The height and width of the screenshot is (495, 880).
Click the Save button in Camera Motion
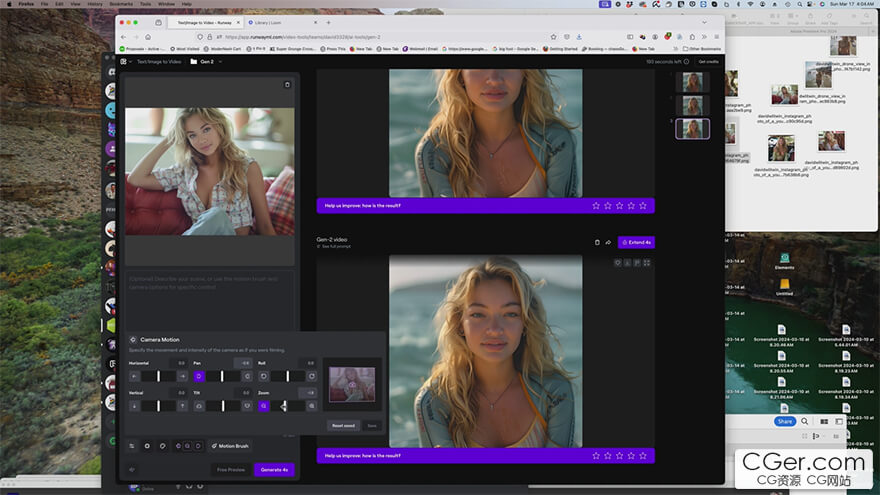click(372, 425)
